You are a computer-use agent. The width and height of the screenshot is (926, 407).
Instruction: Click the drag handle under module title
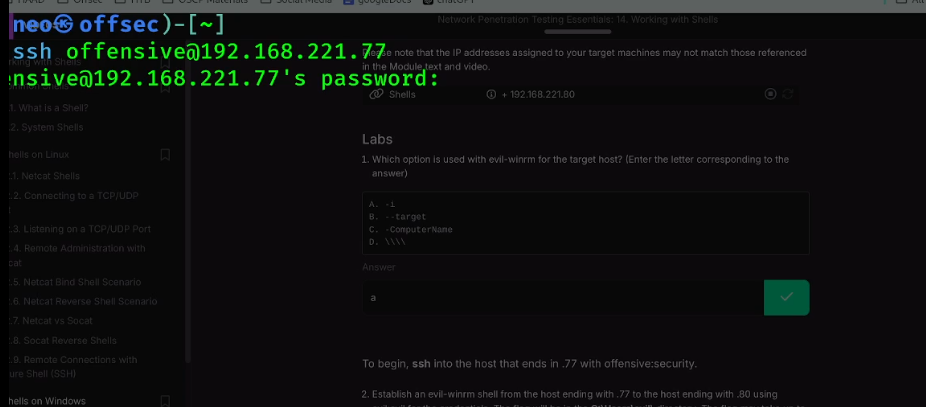coord(578,31)
